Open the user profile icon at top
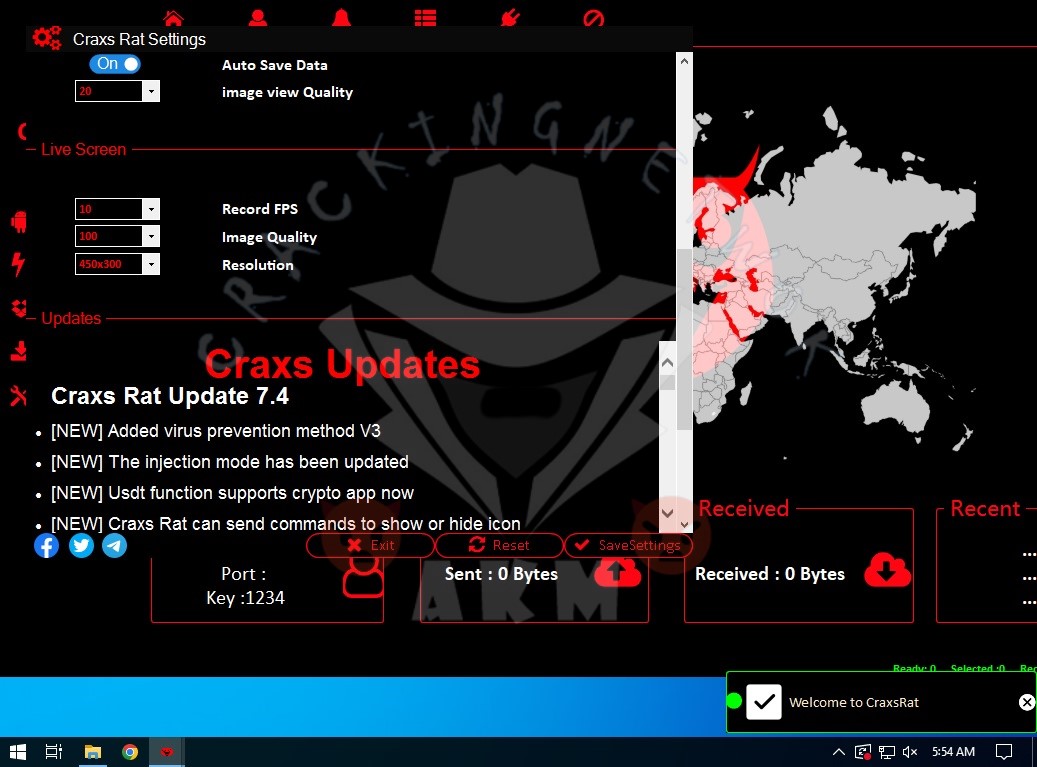Viewport: 1037px width, 767px height. 258,17
